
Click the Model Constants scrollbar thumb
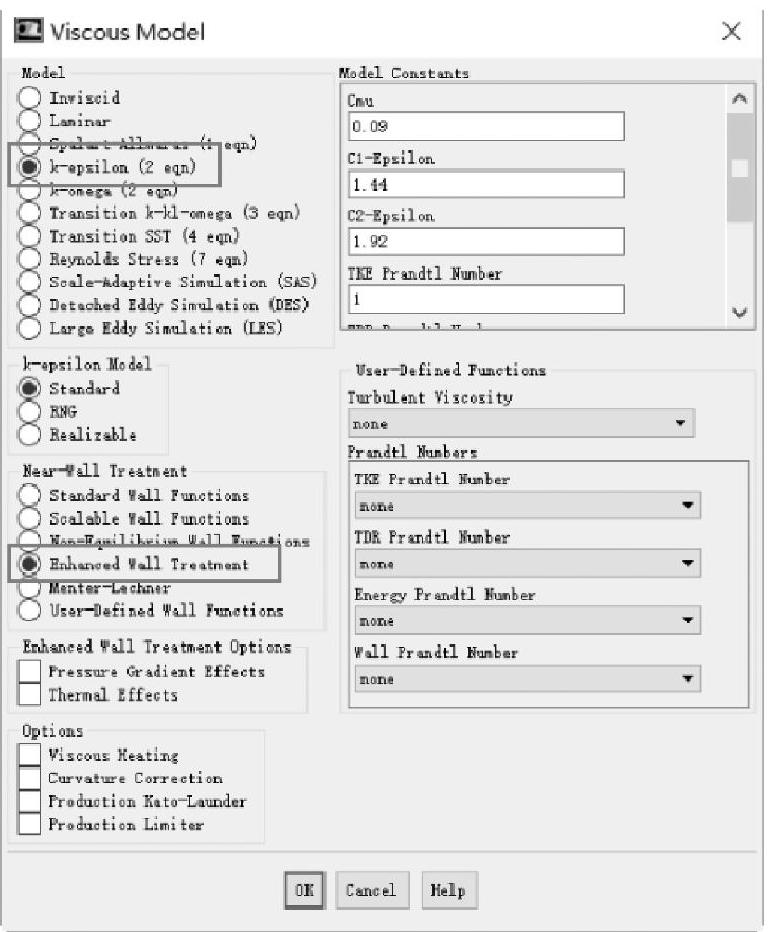coord(740,168)
